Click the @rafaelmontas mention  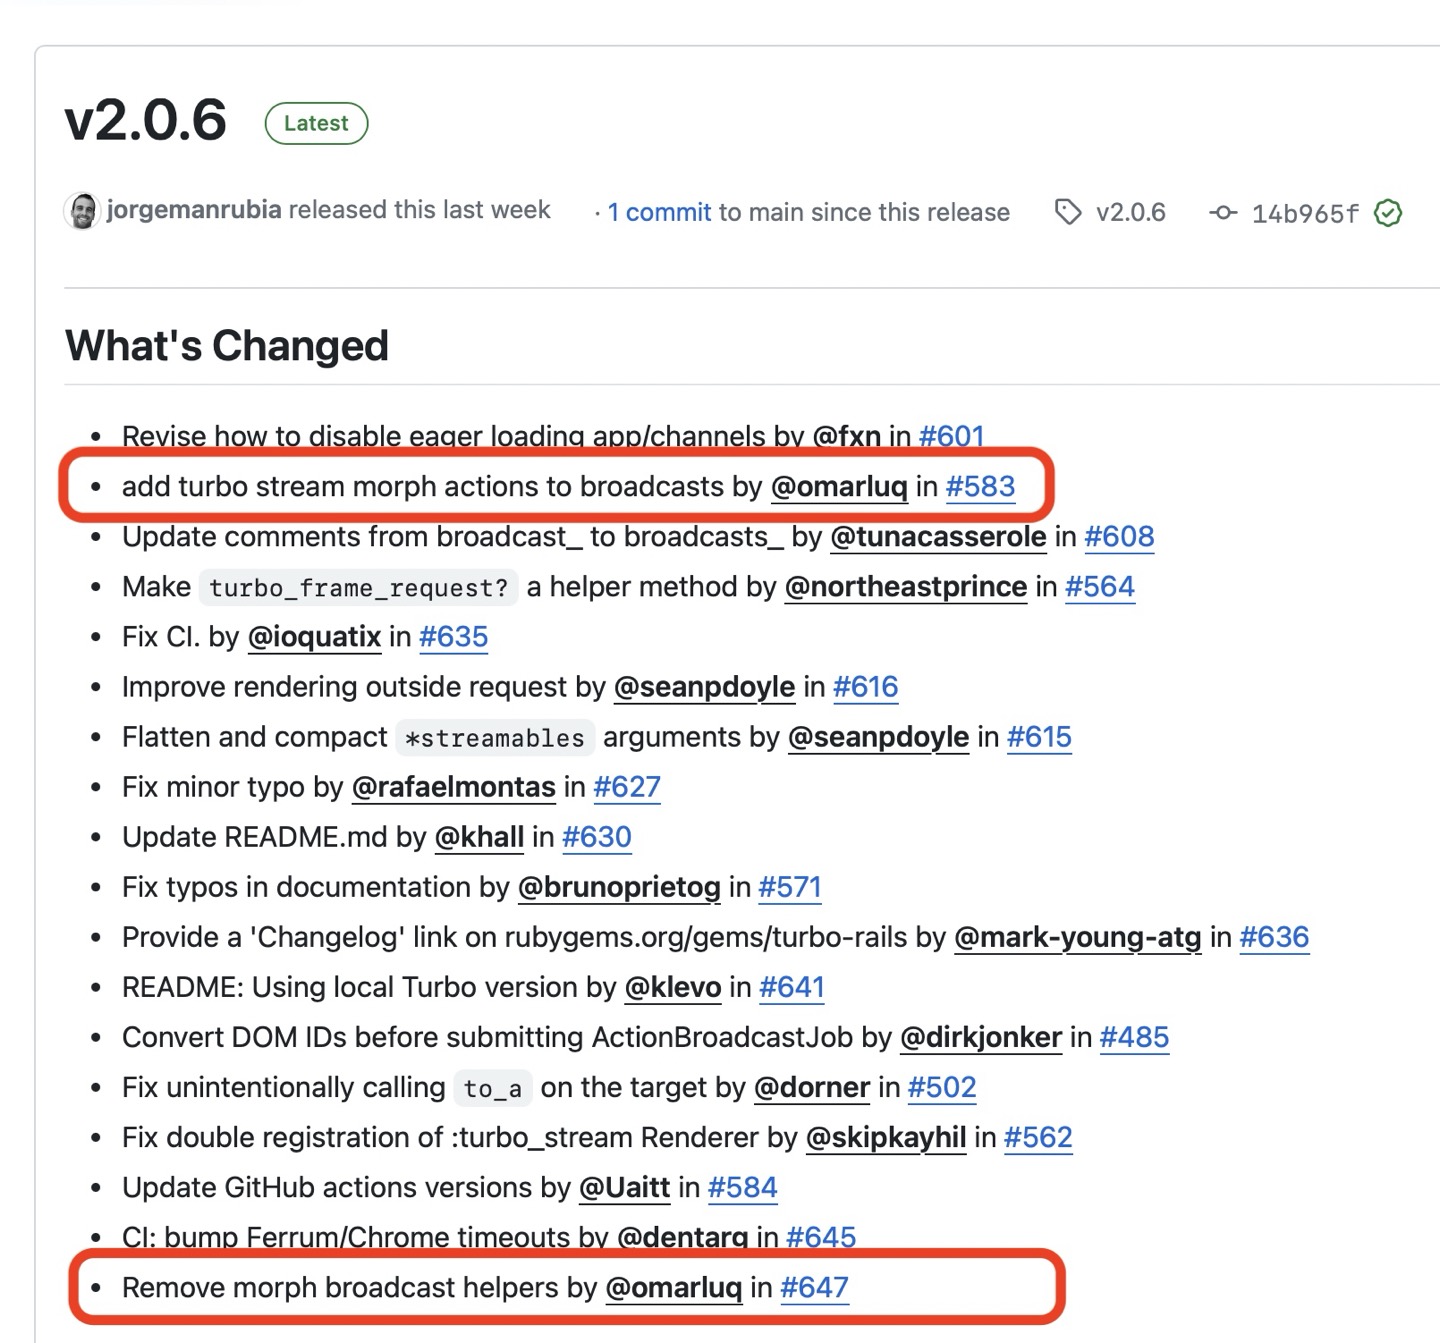[x=453, y=787]
